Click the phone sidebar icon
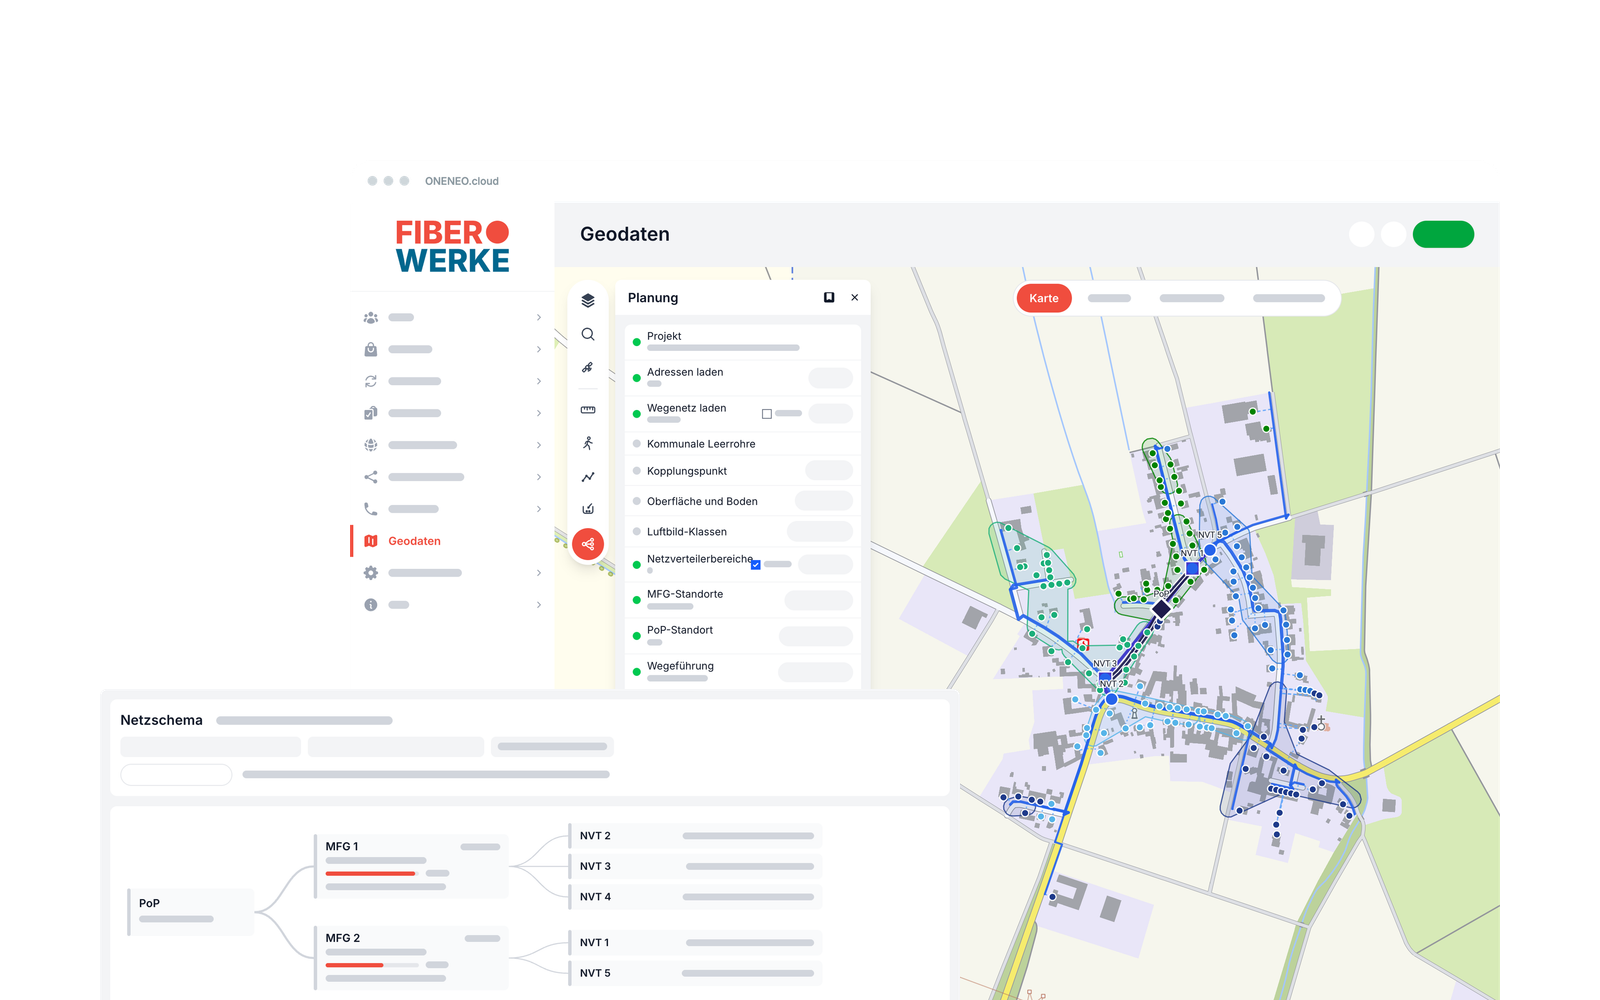1600x1000 pixels. tap(371, 509)
